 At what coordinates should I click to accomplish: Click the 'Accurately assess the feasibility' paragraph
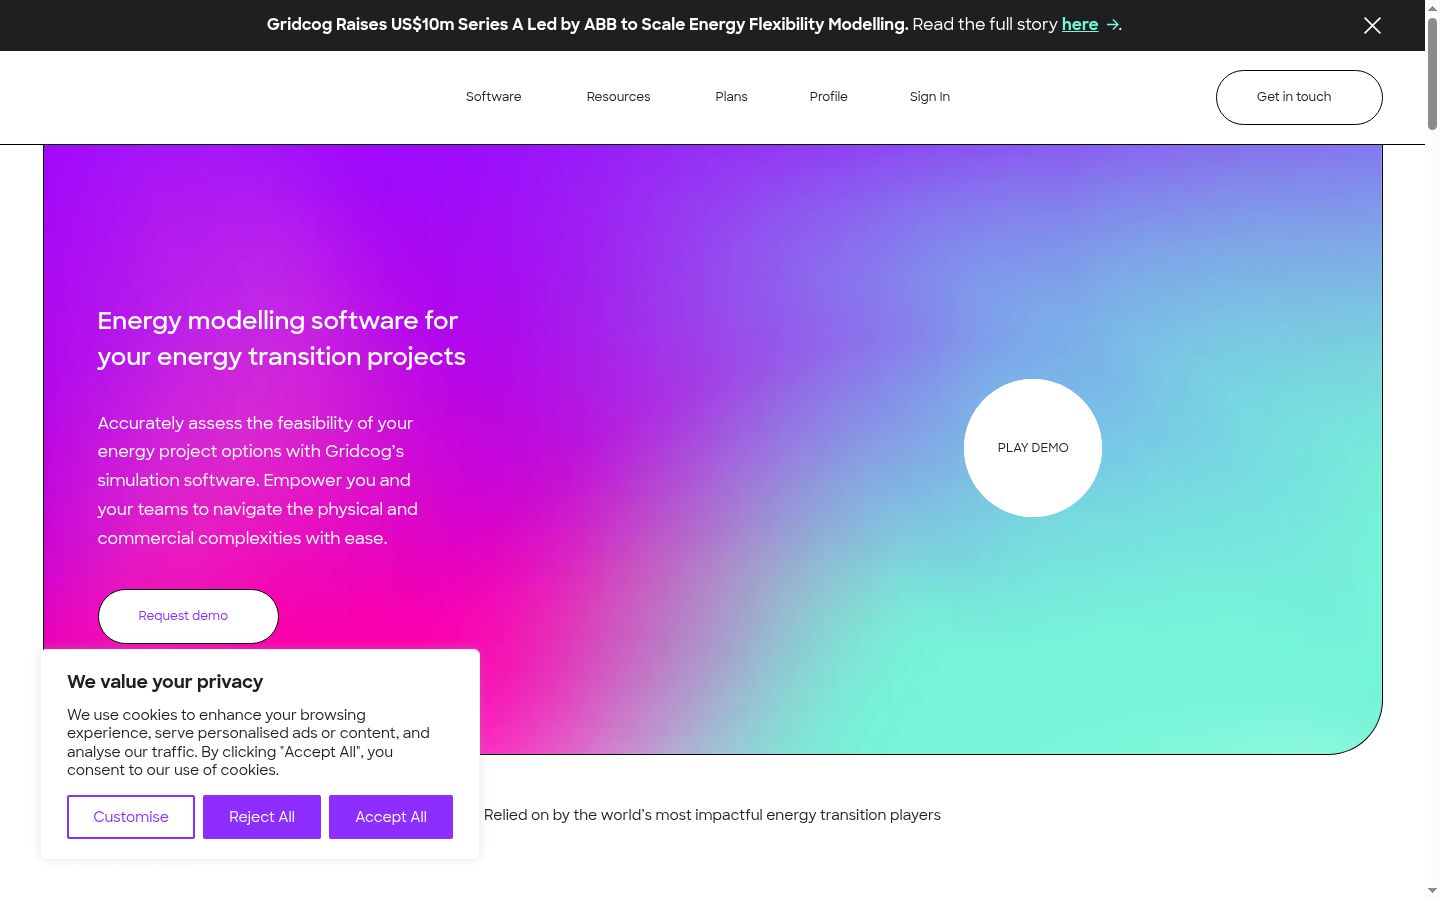pyautogui.click(x=257, y=480)
